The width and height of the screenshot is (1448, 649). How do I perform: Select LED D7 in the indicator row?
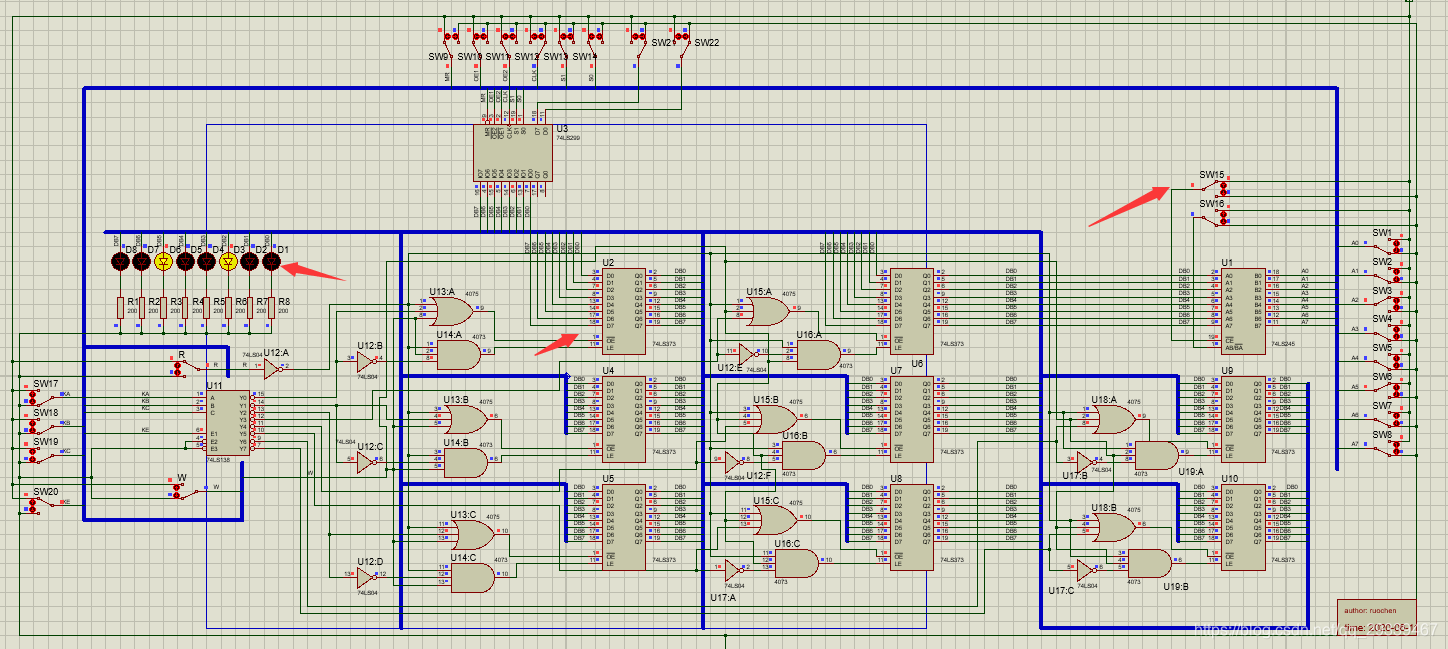[141, 262]
